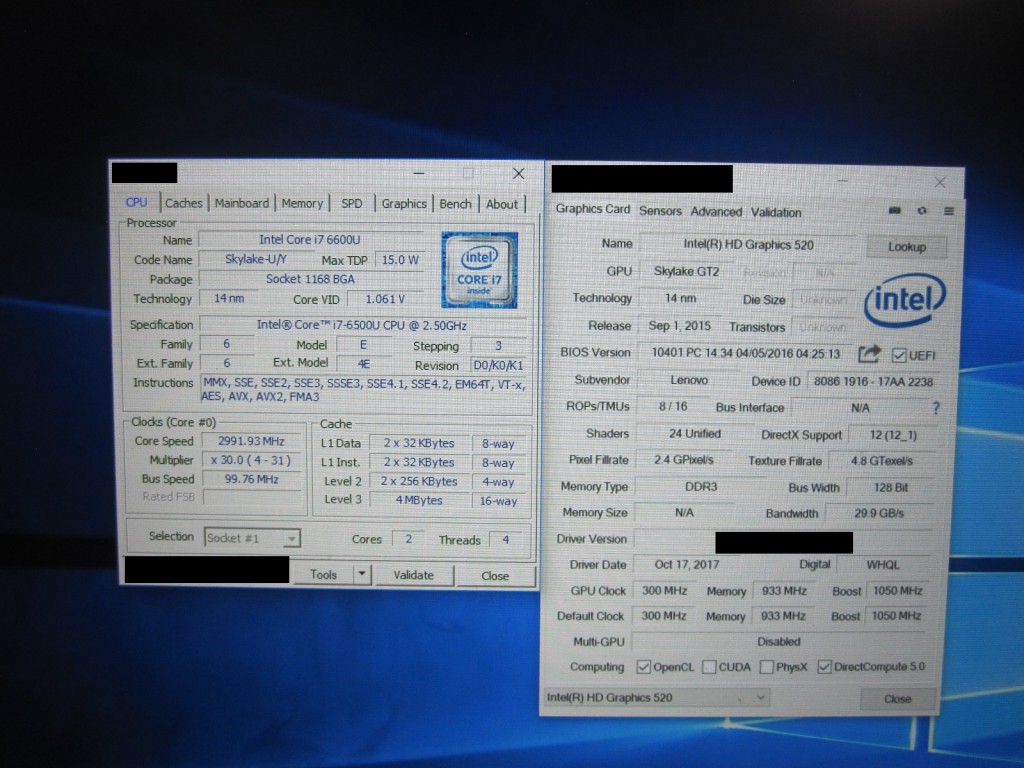Toggle the CUDA checkbox

tap(709, 667)
